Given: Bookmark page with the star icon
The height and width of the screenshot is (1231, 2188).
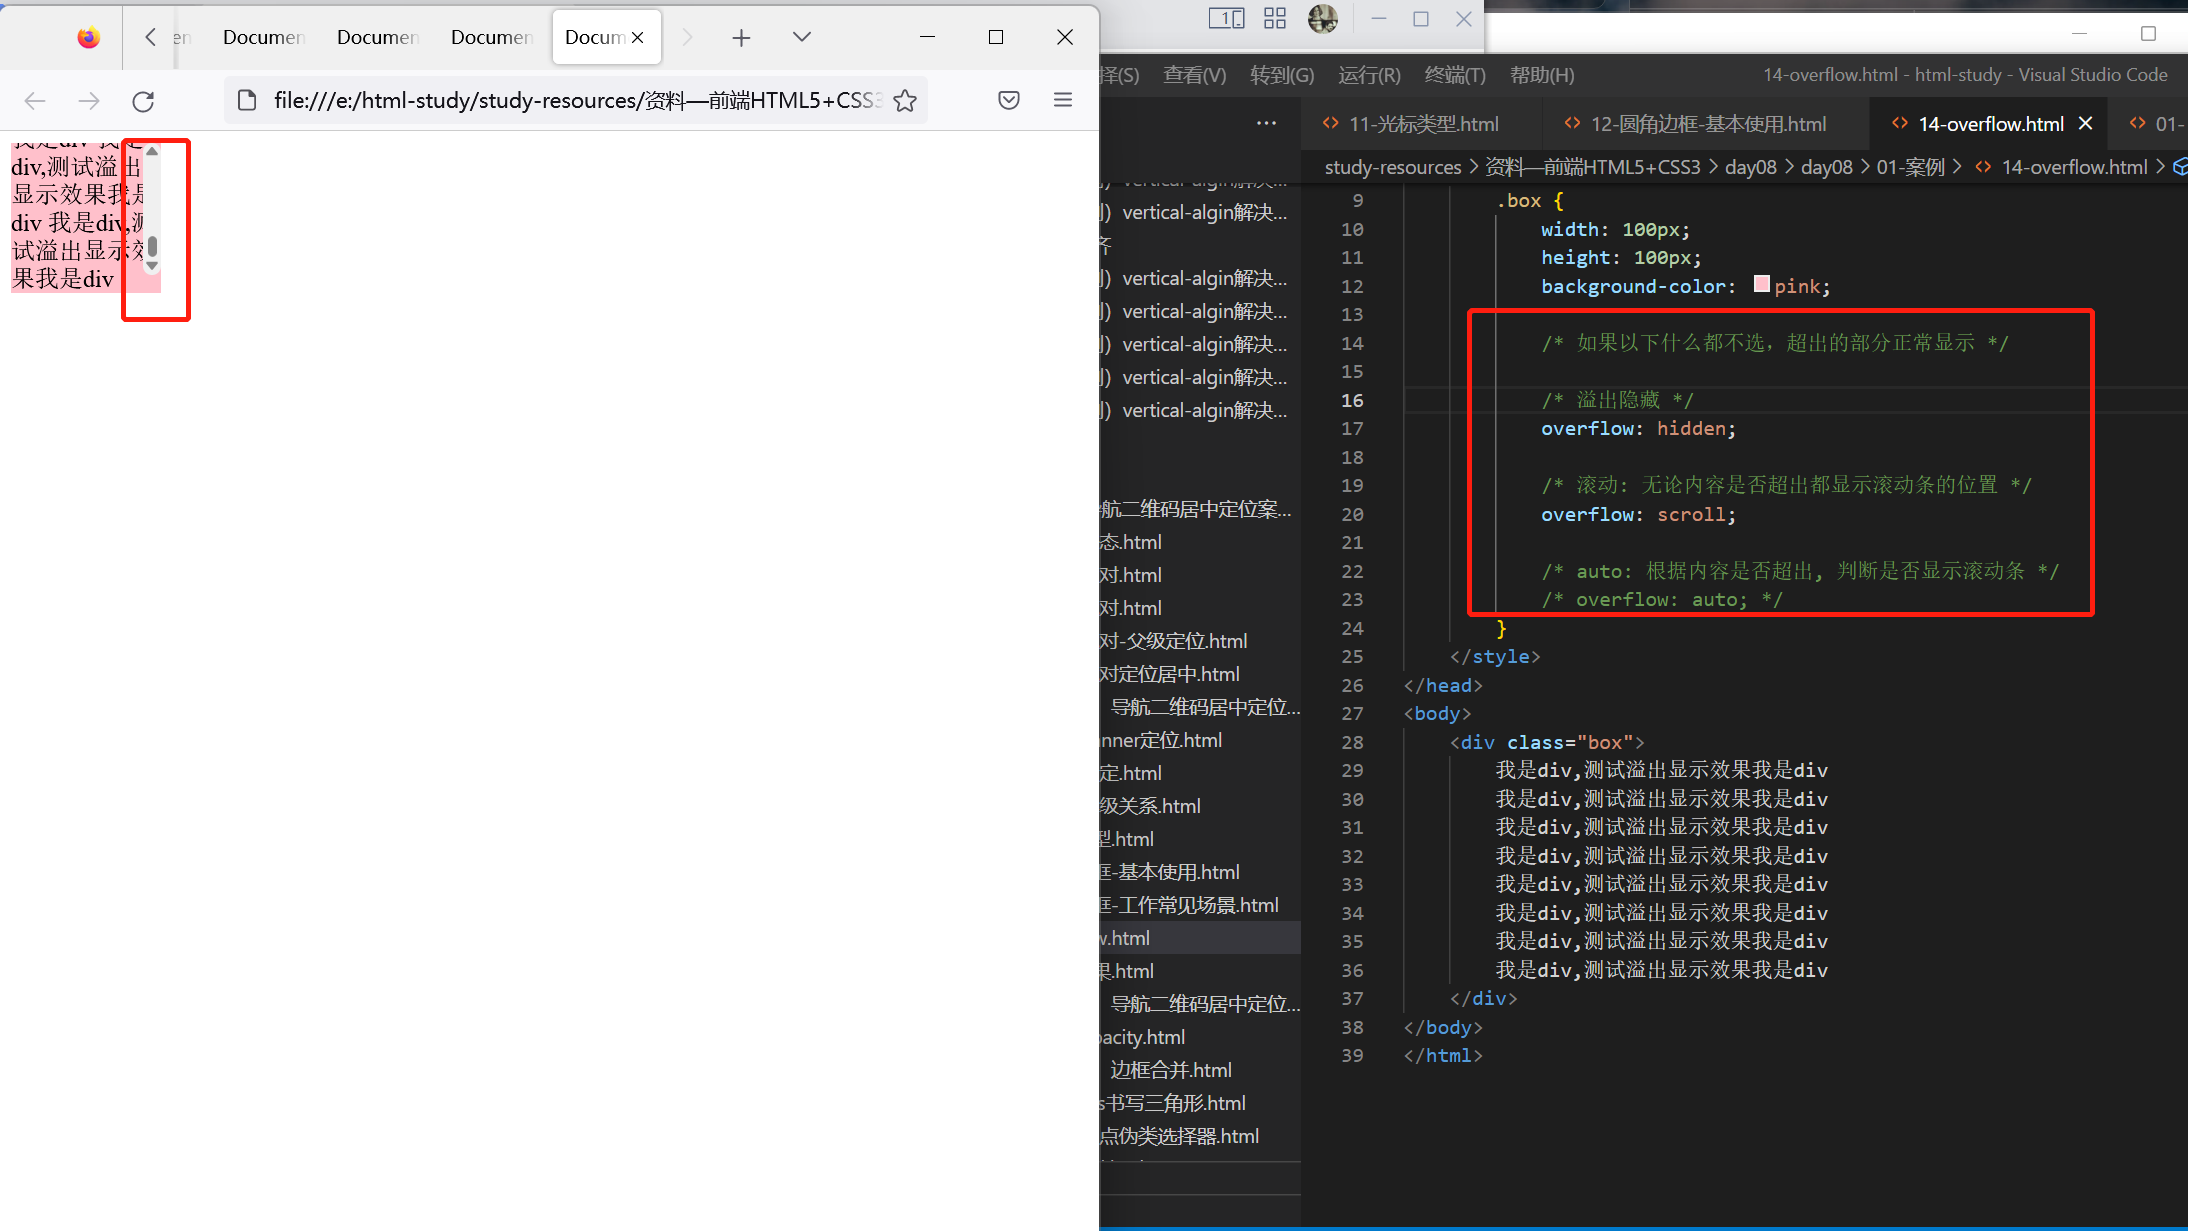Looking at the screenshot, I should 905,101.
